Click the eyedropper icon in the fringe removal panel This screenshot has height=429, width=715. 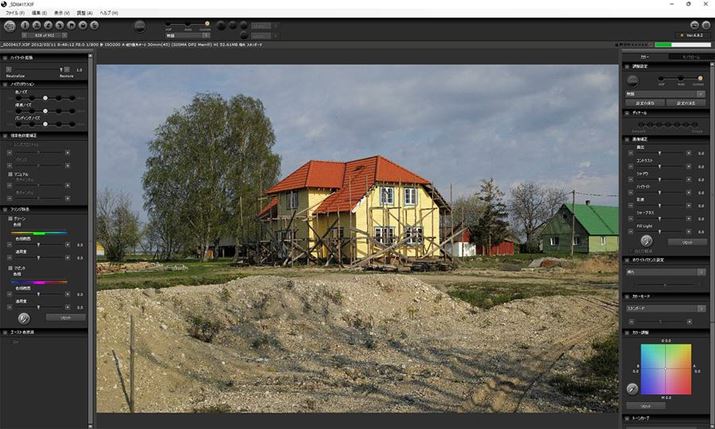pos(21,316)
